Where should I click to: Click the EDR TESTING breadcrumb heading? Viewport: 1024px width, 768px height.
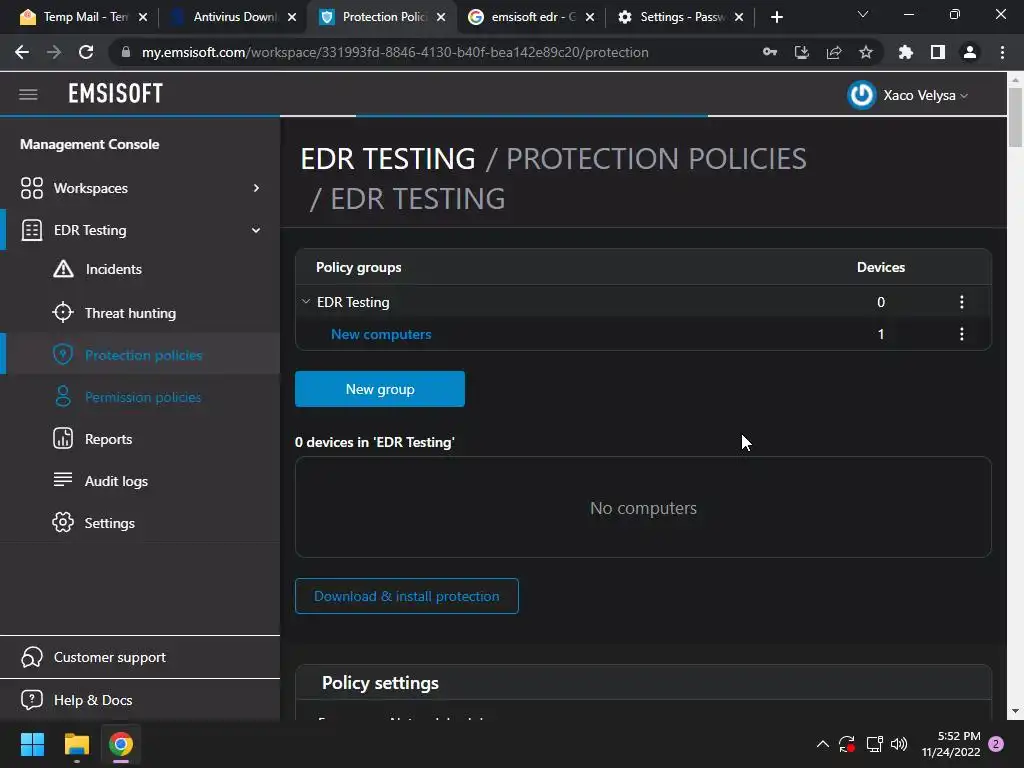click(388, 159)
